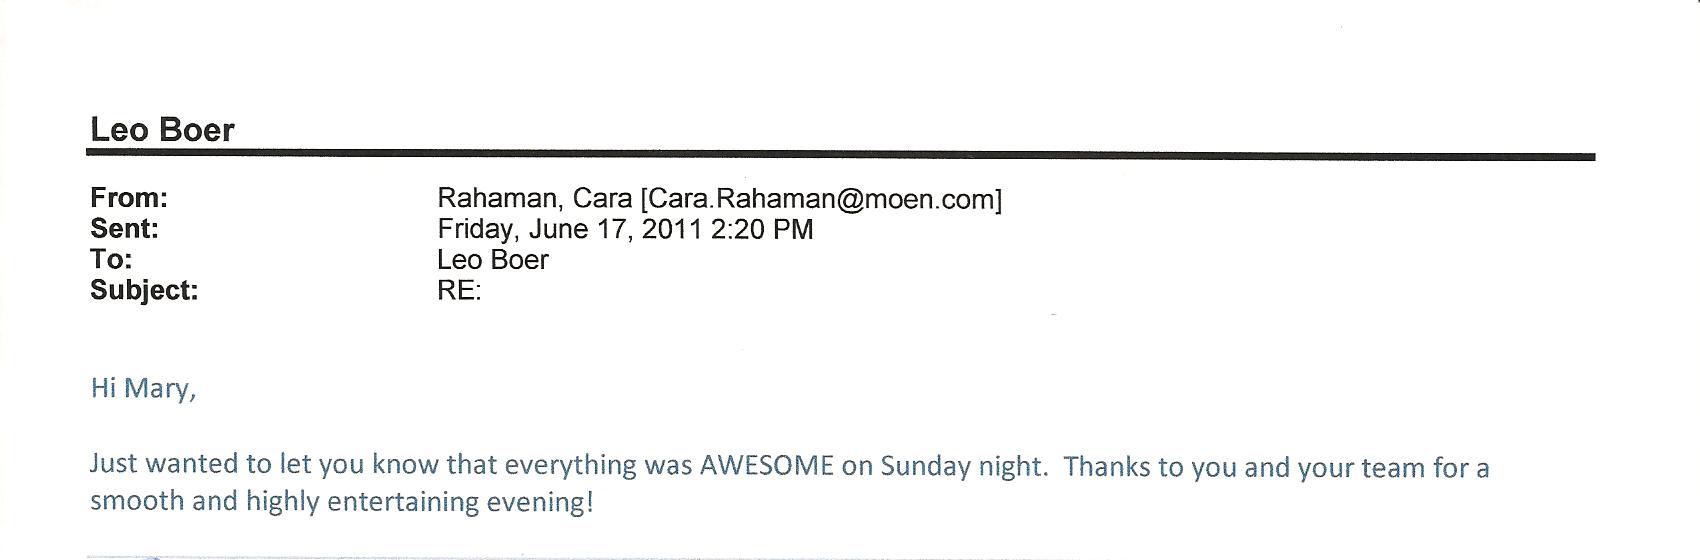Click the phrase Thanks to you
Viewport: 1700px width, 560px height.
pos(1144,468)
